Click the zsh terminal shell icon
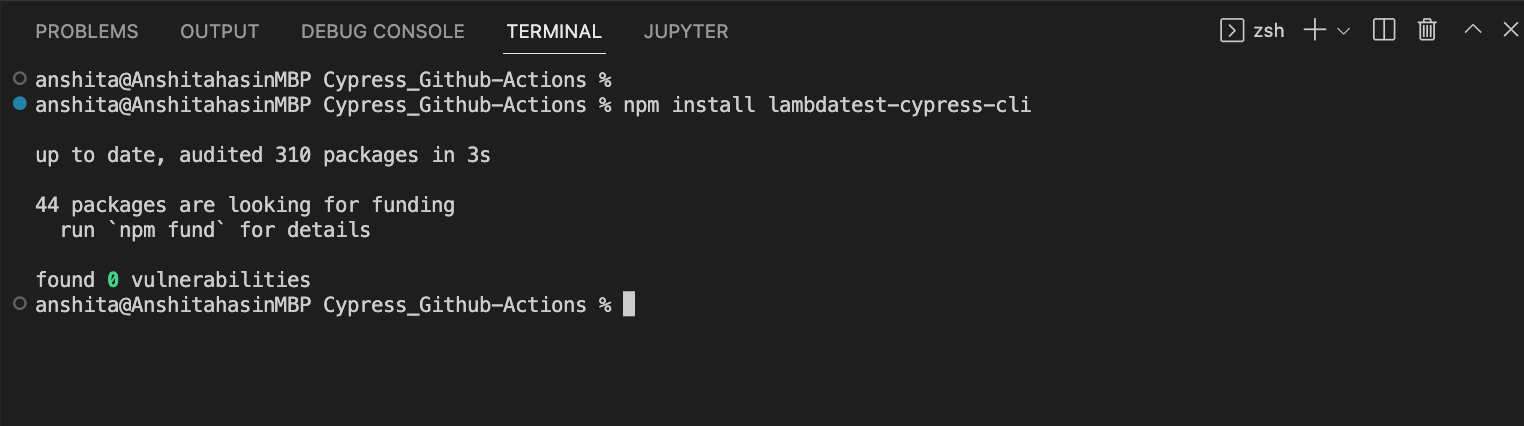 [x=1232, y=30]
